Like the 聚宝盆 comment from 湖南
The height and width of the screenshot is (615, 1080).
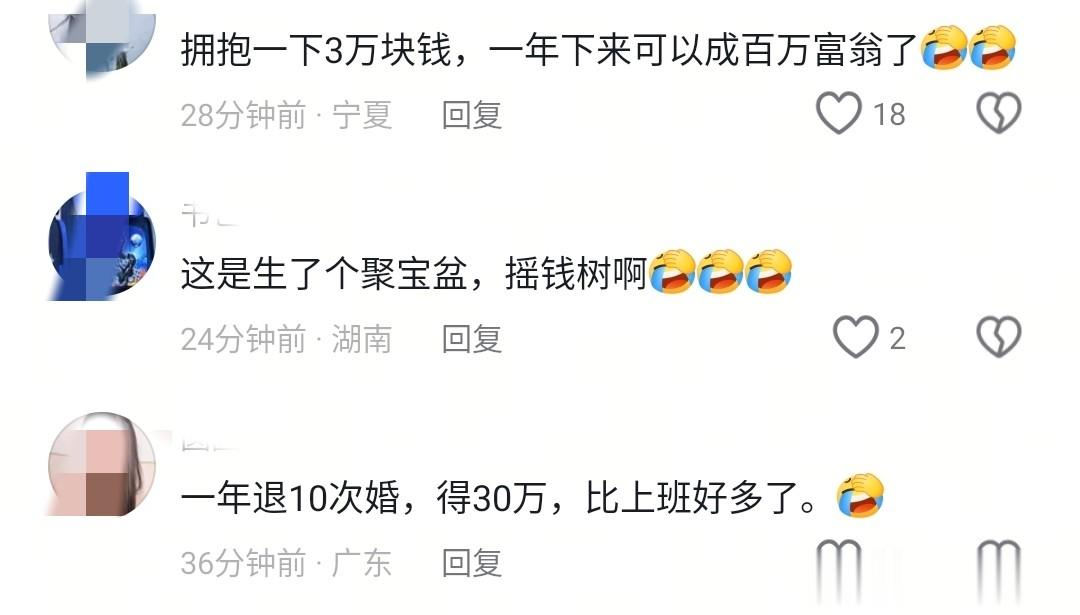coord(855,337)
